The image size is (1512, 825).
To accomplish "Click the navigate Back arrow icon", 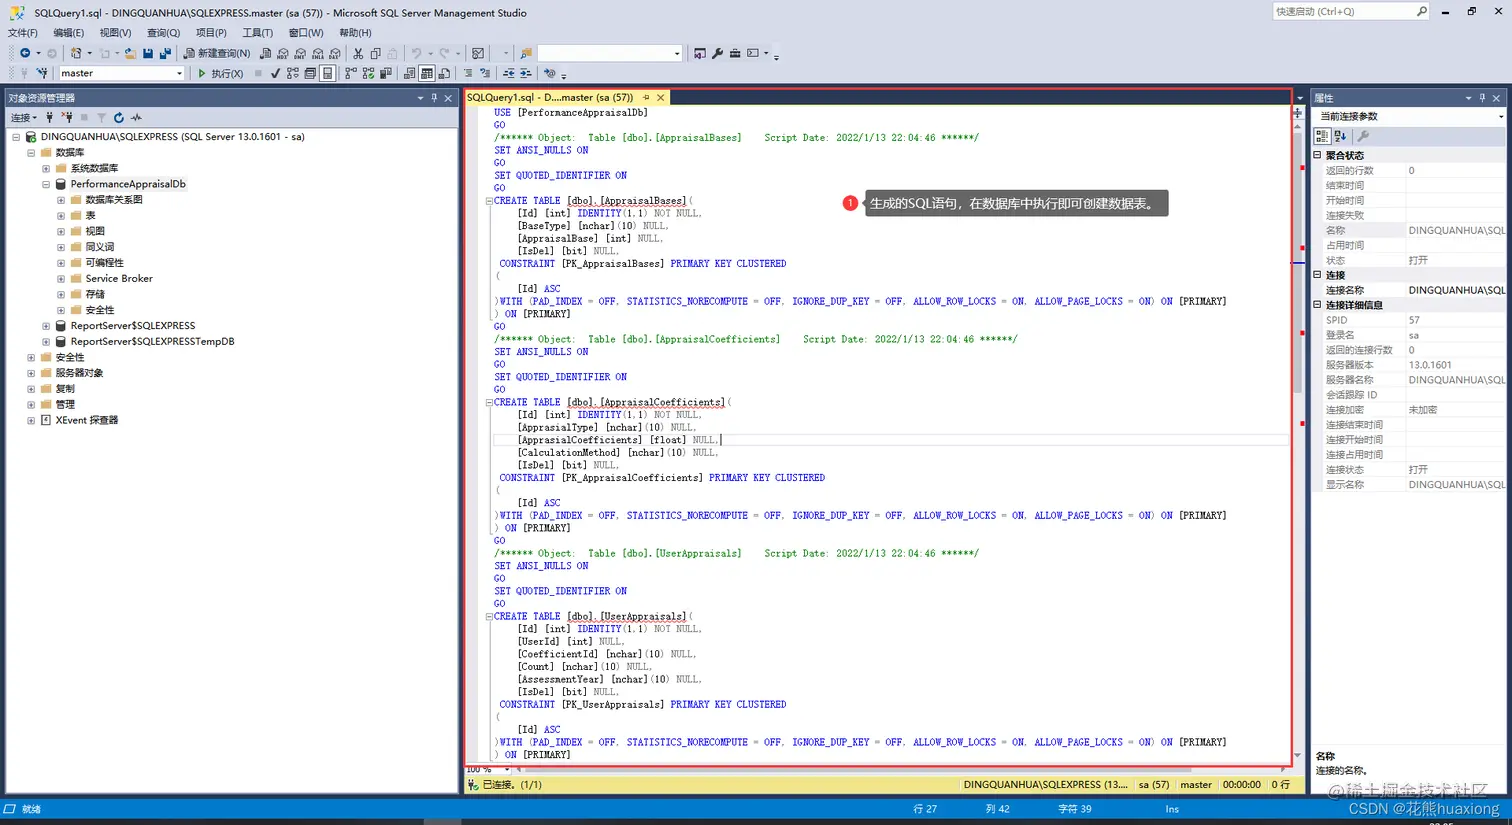I will 25,53.
